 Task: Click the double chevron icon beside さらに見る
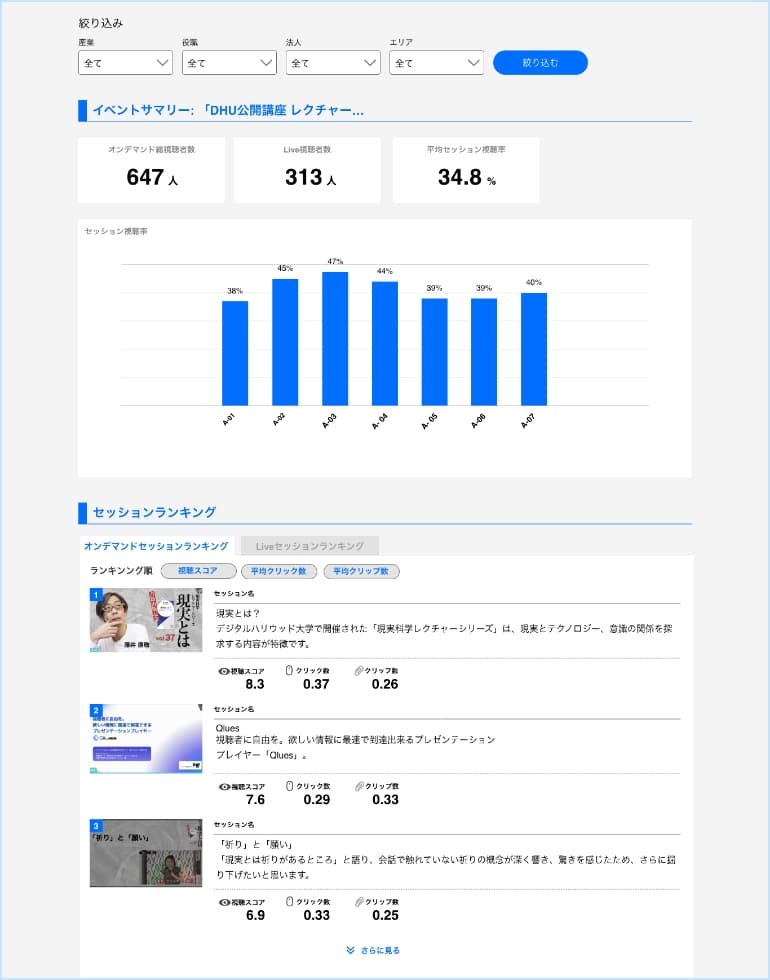350,951
